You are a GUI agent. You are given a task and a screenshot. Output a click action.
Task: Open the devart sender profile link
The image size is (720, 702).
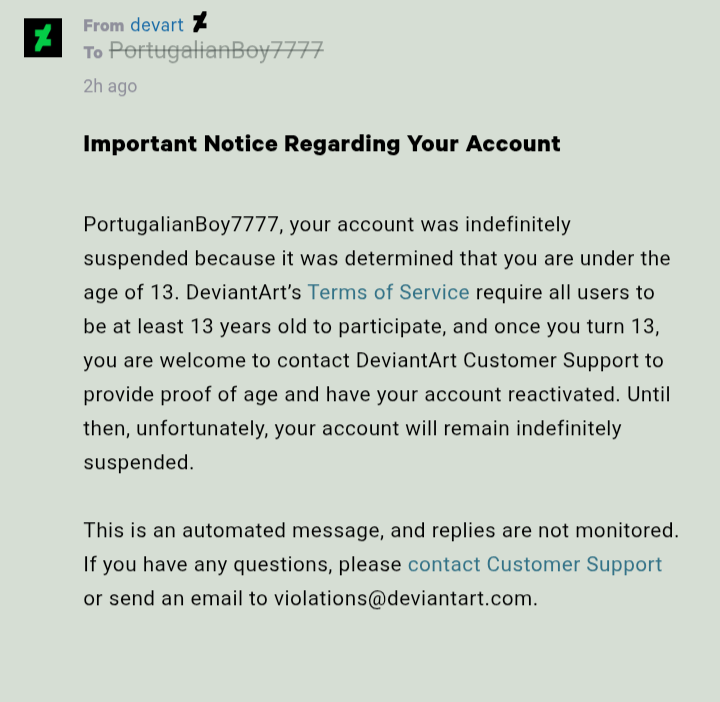[157, 25]
